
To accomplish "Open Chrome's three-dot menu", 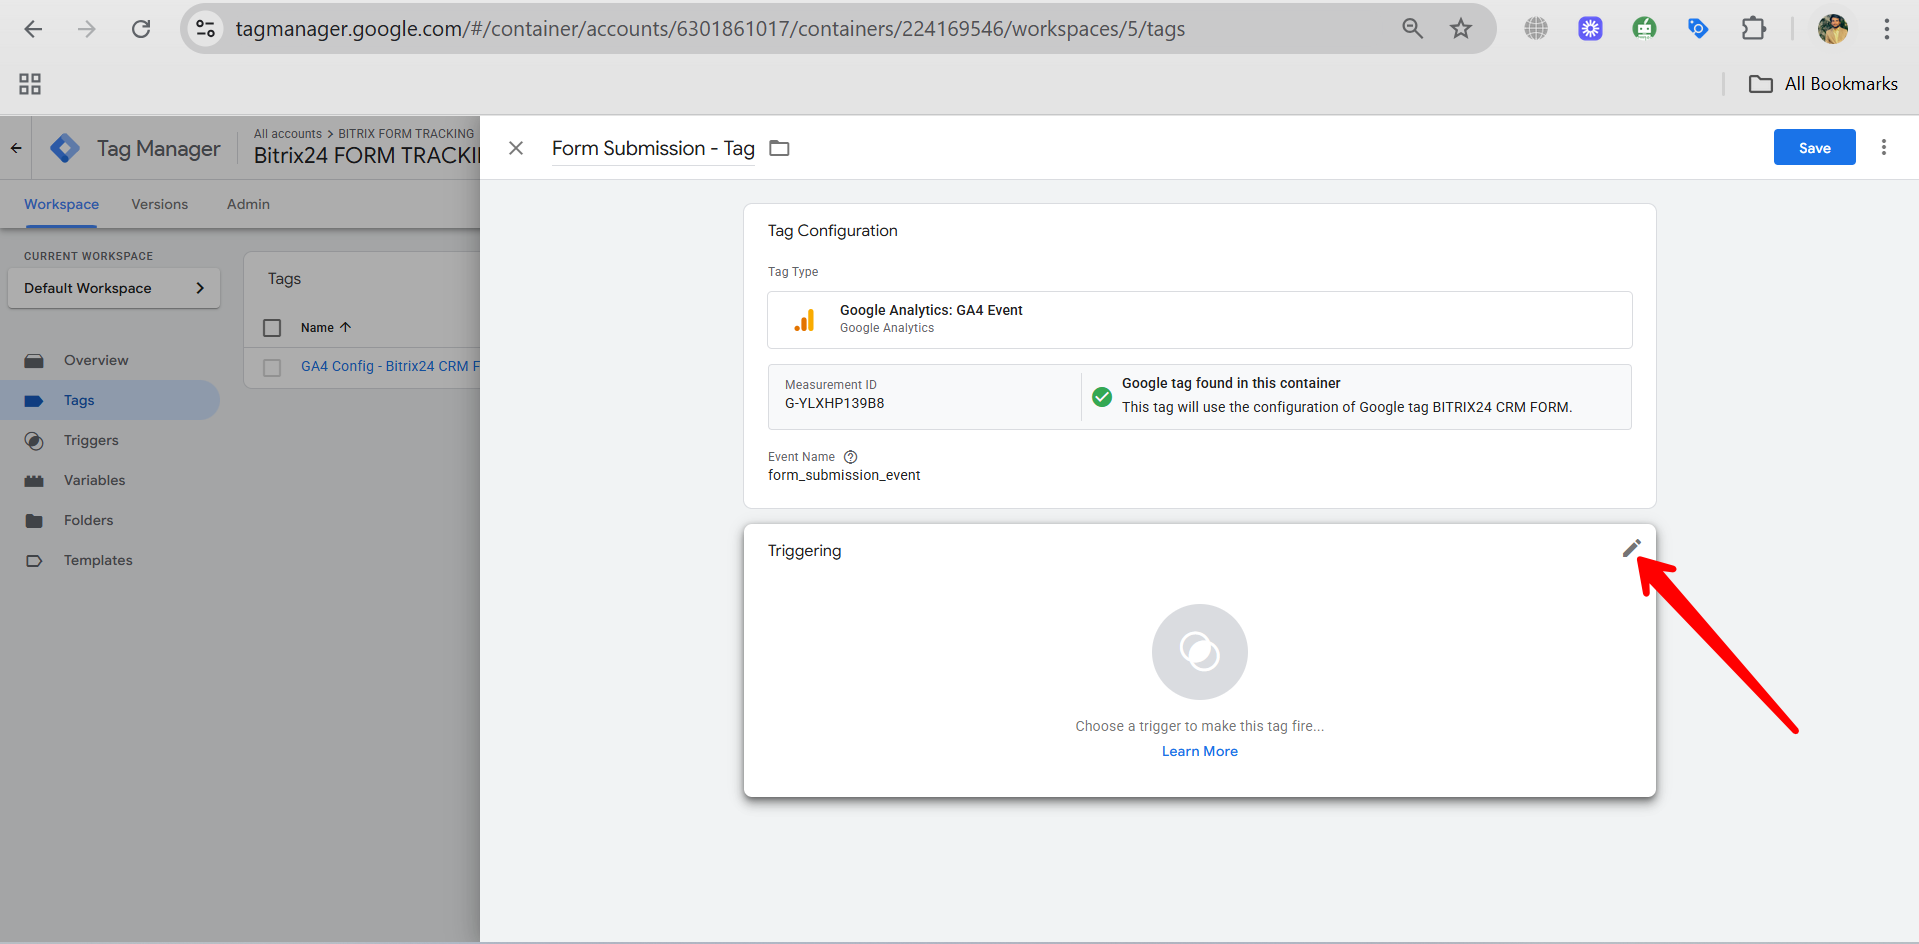I will pyautogui.click(x=1887, y=29).
